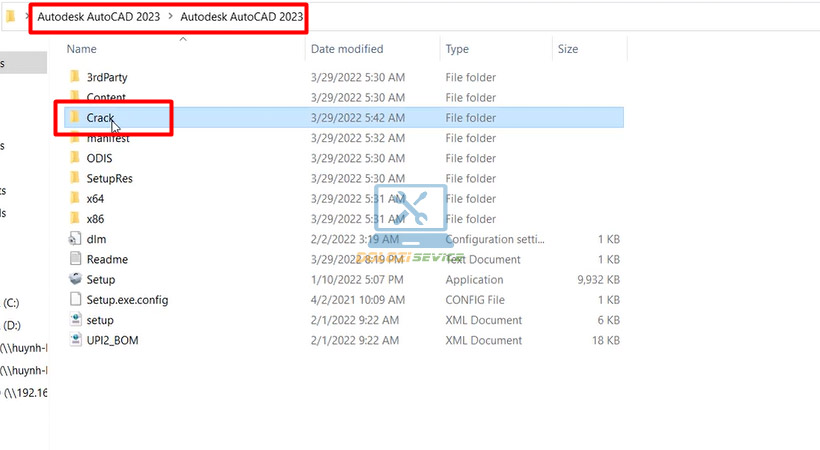
Task: Sort the list by the Type column
Action: 457,49
